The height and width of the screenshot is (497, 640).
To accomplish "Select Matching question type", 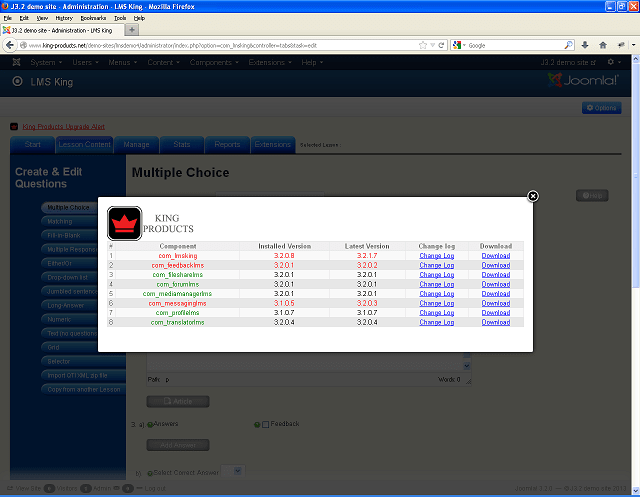I will [x=69, y=221].
